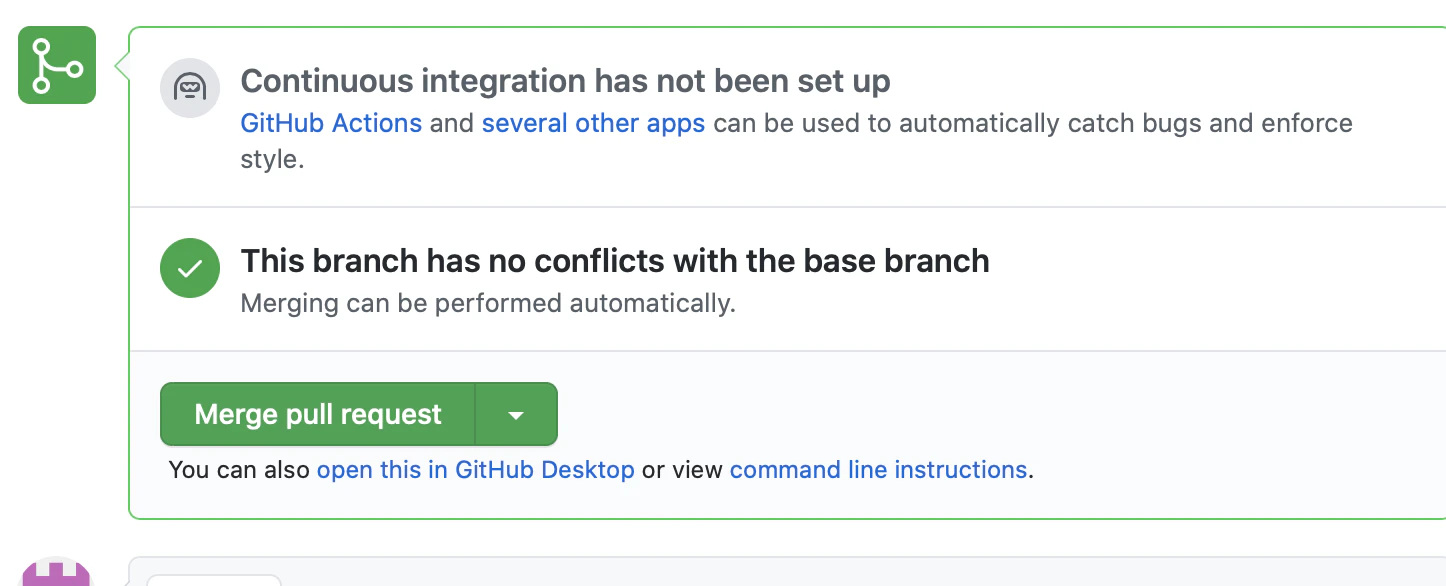Click 'Merging can be performed automatically.' text
Screen dimensions: 1446x586
click(x=488, y=303)
